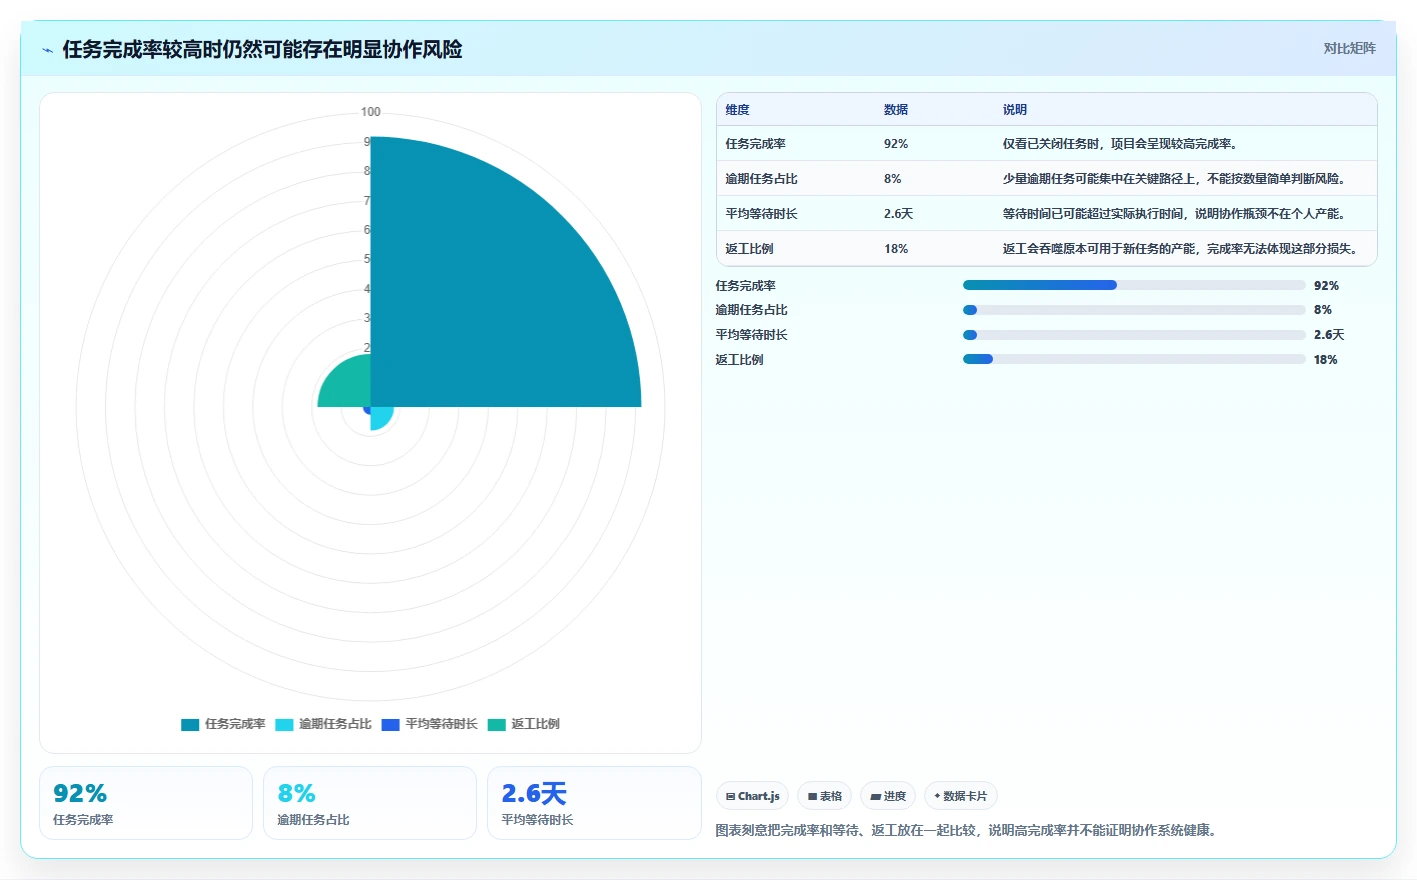Click the 逾期任务占比 8% progress bar
This screenshot has width=1417, height=880.
1134,310
